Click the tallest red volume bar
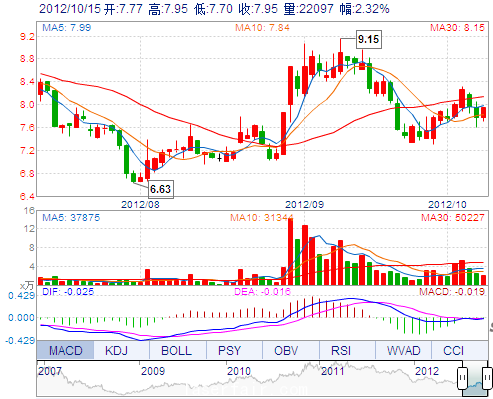The width and height of the screenshot is (493, 399). point(290,252)
